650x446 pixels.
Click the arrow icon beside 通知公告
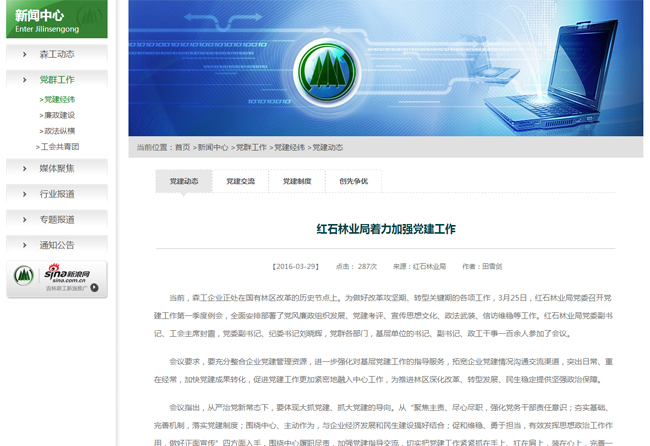[x=24, y=245]
